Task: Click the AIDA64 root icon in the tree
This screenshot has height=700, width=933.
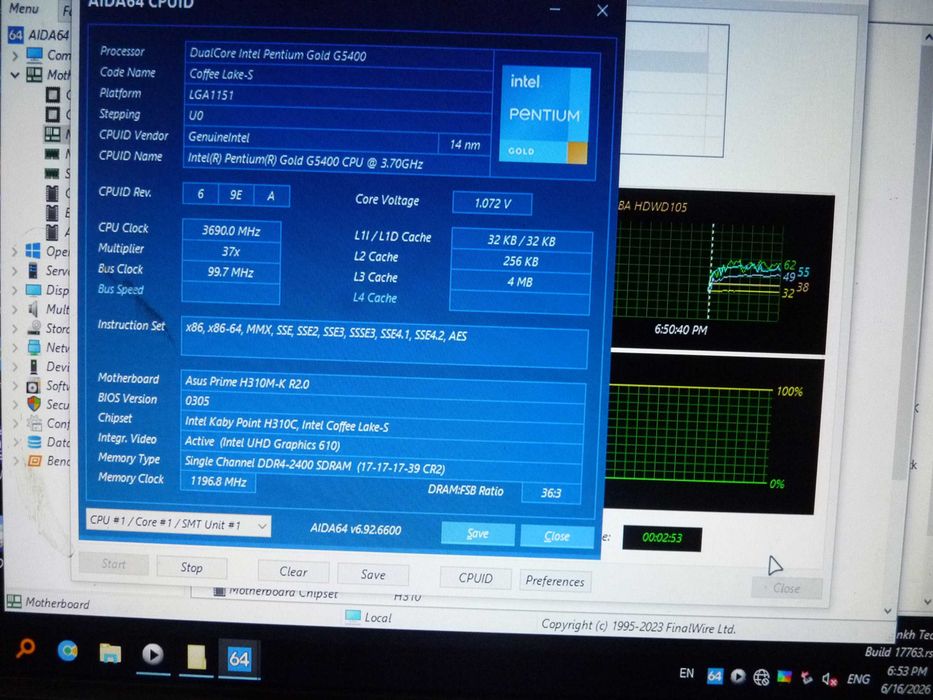Action: tap(15, 35)
